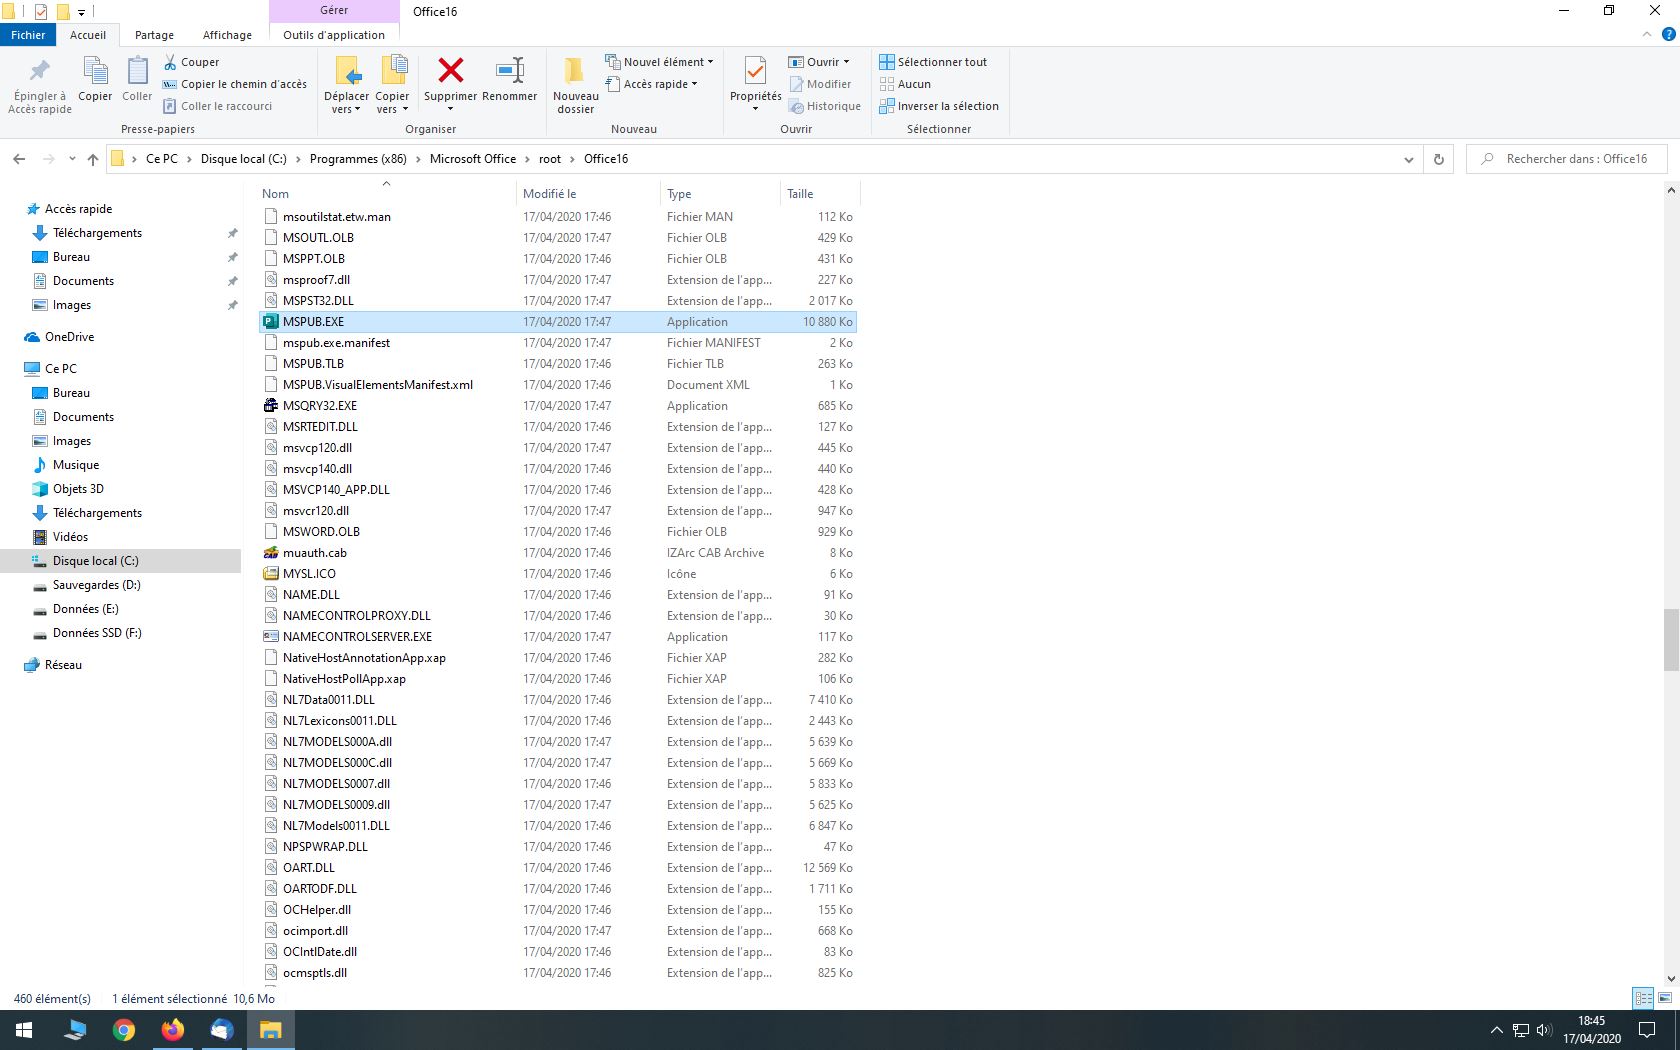Select the OART.DLL file icon
1680x1050 pixels.
pyautogui.click(x=270, y=868)
